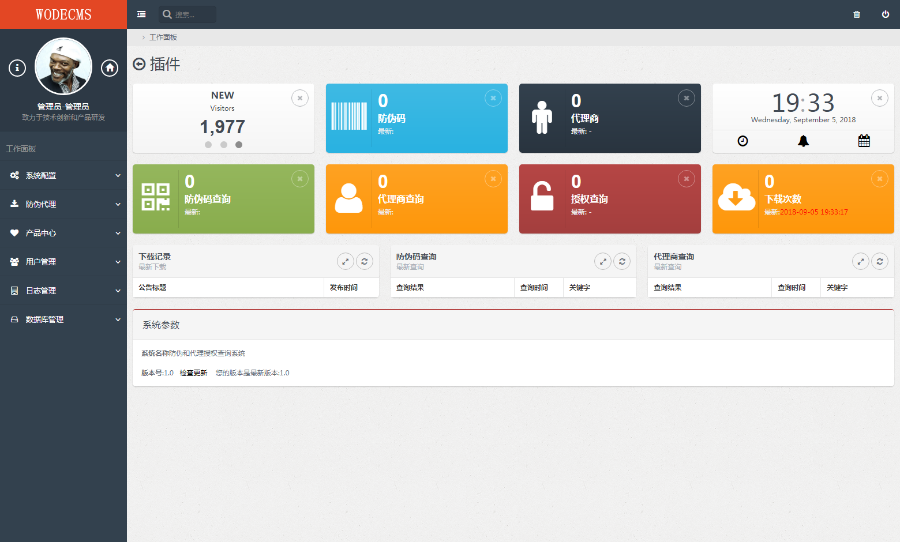This screenshot has height=542, width=900.
Task: Click the alarm bell icon under the clock
Action: point(803,141)
